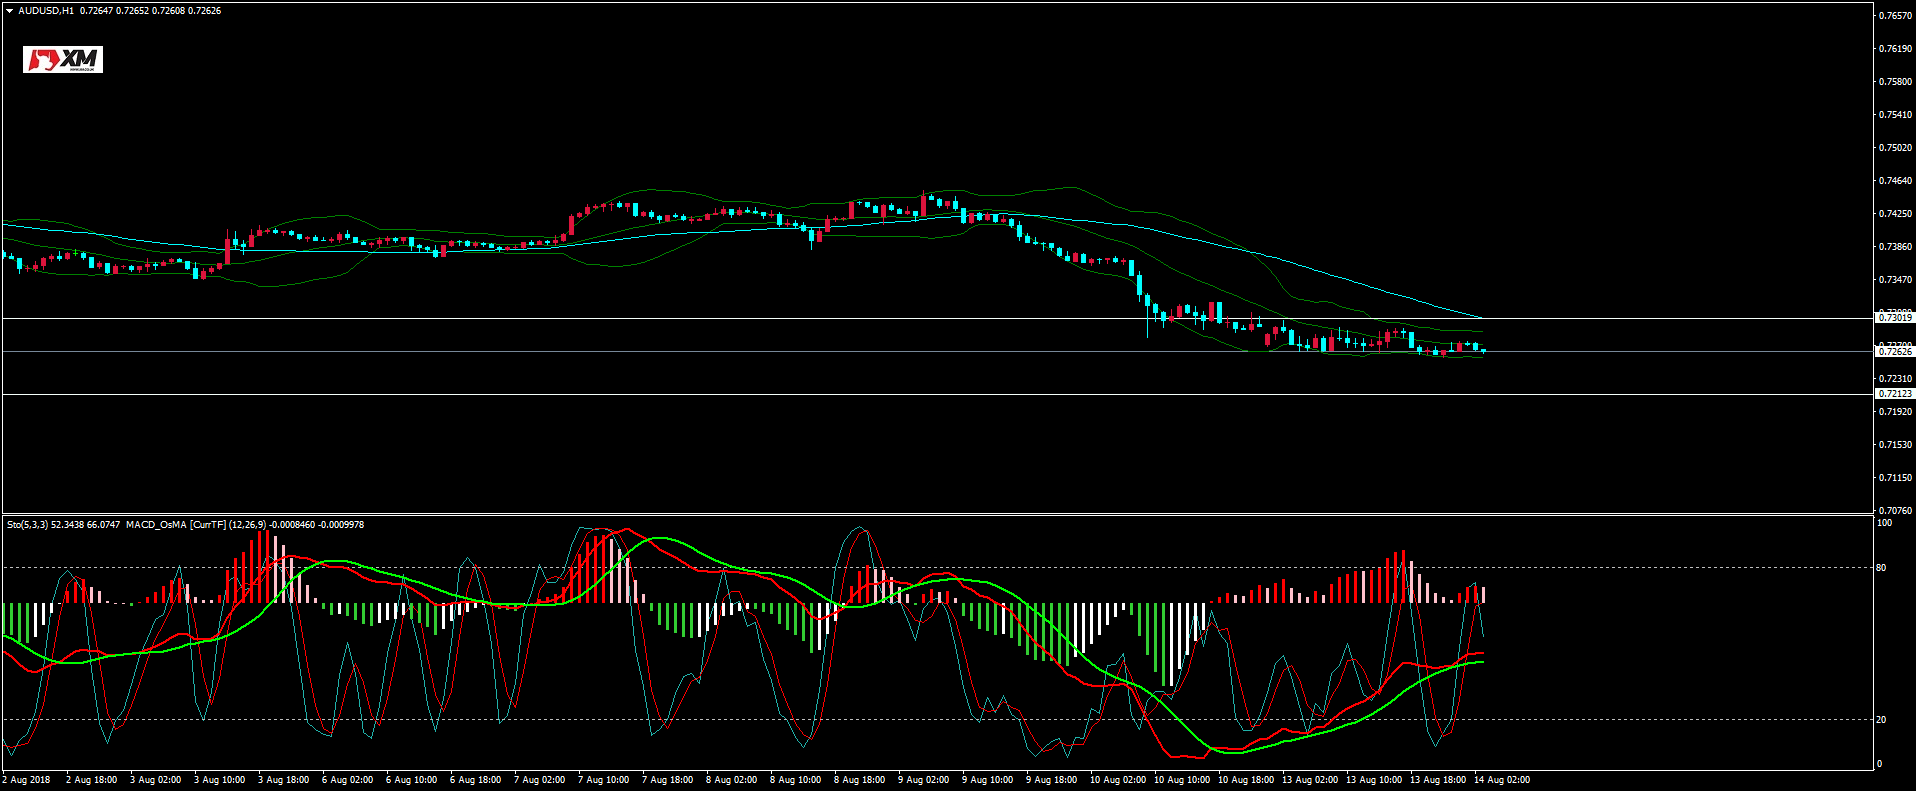Click the 10 Aug 18:00 time label
This screenshot has width=1916, height=791.
(x=1246, y=780)
